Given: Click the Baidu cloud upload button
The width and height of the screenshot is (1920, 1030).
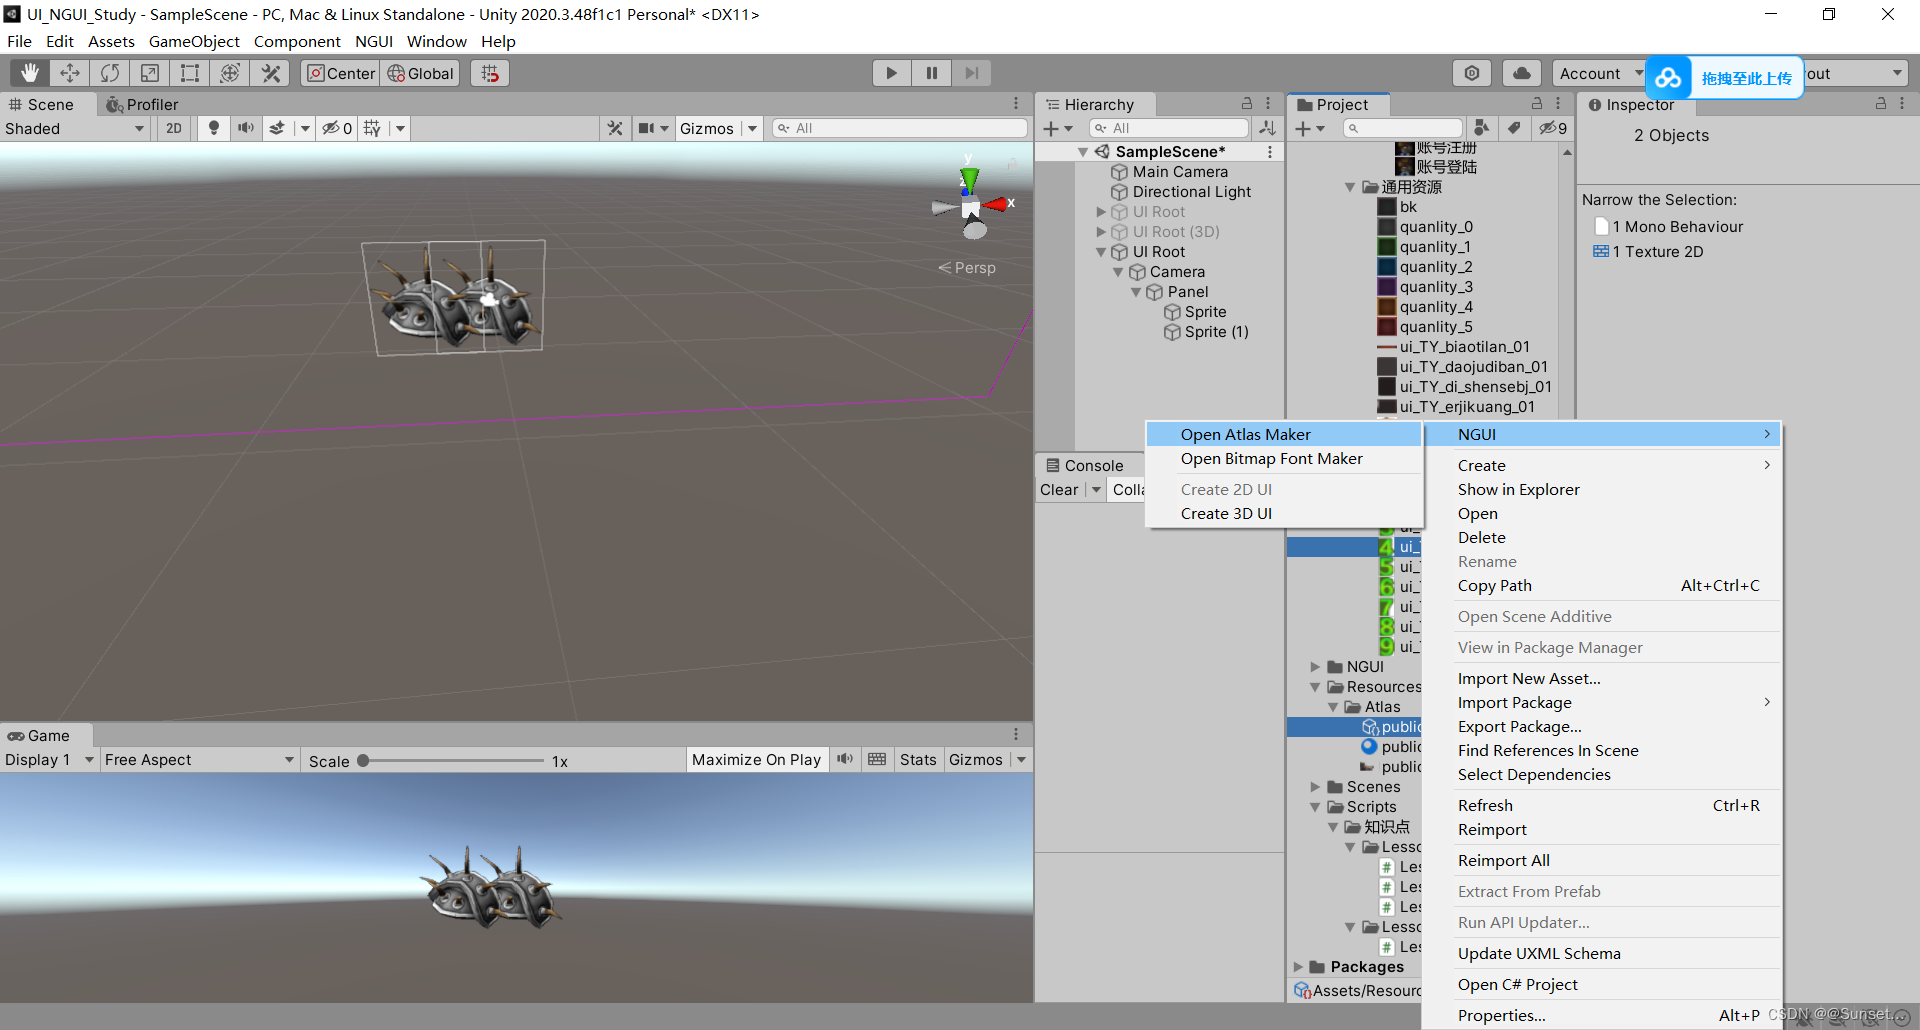Looking at the screenshot, I should click(x=1724, y=77).
